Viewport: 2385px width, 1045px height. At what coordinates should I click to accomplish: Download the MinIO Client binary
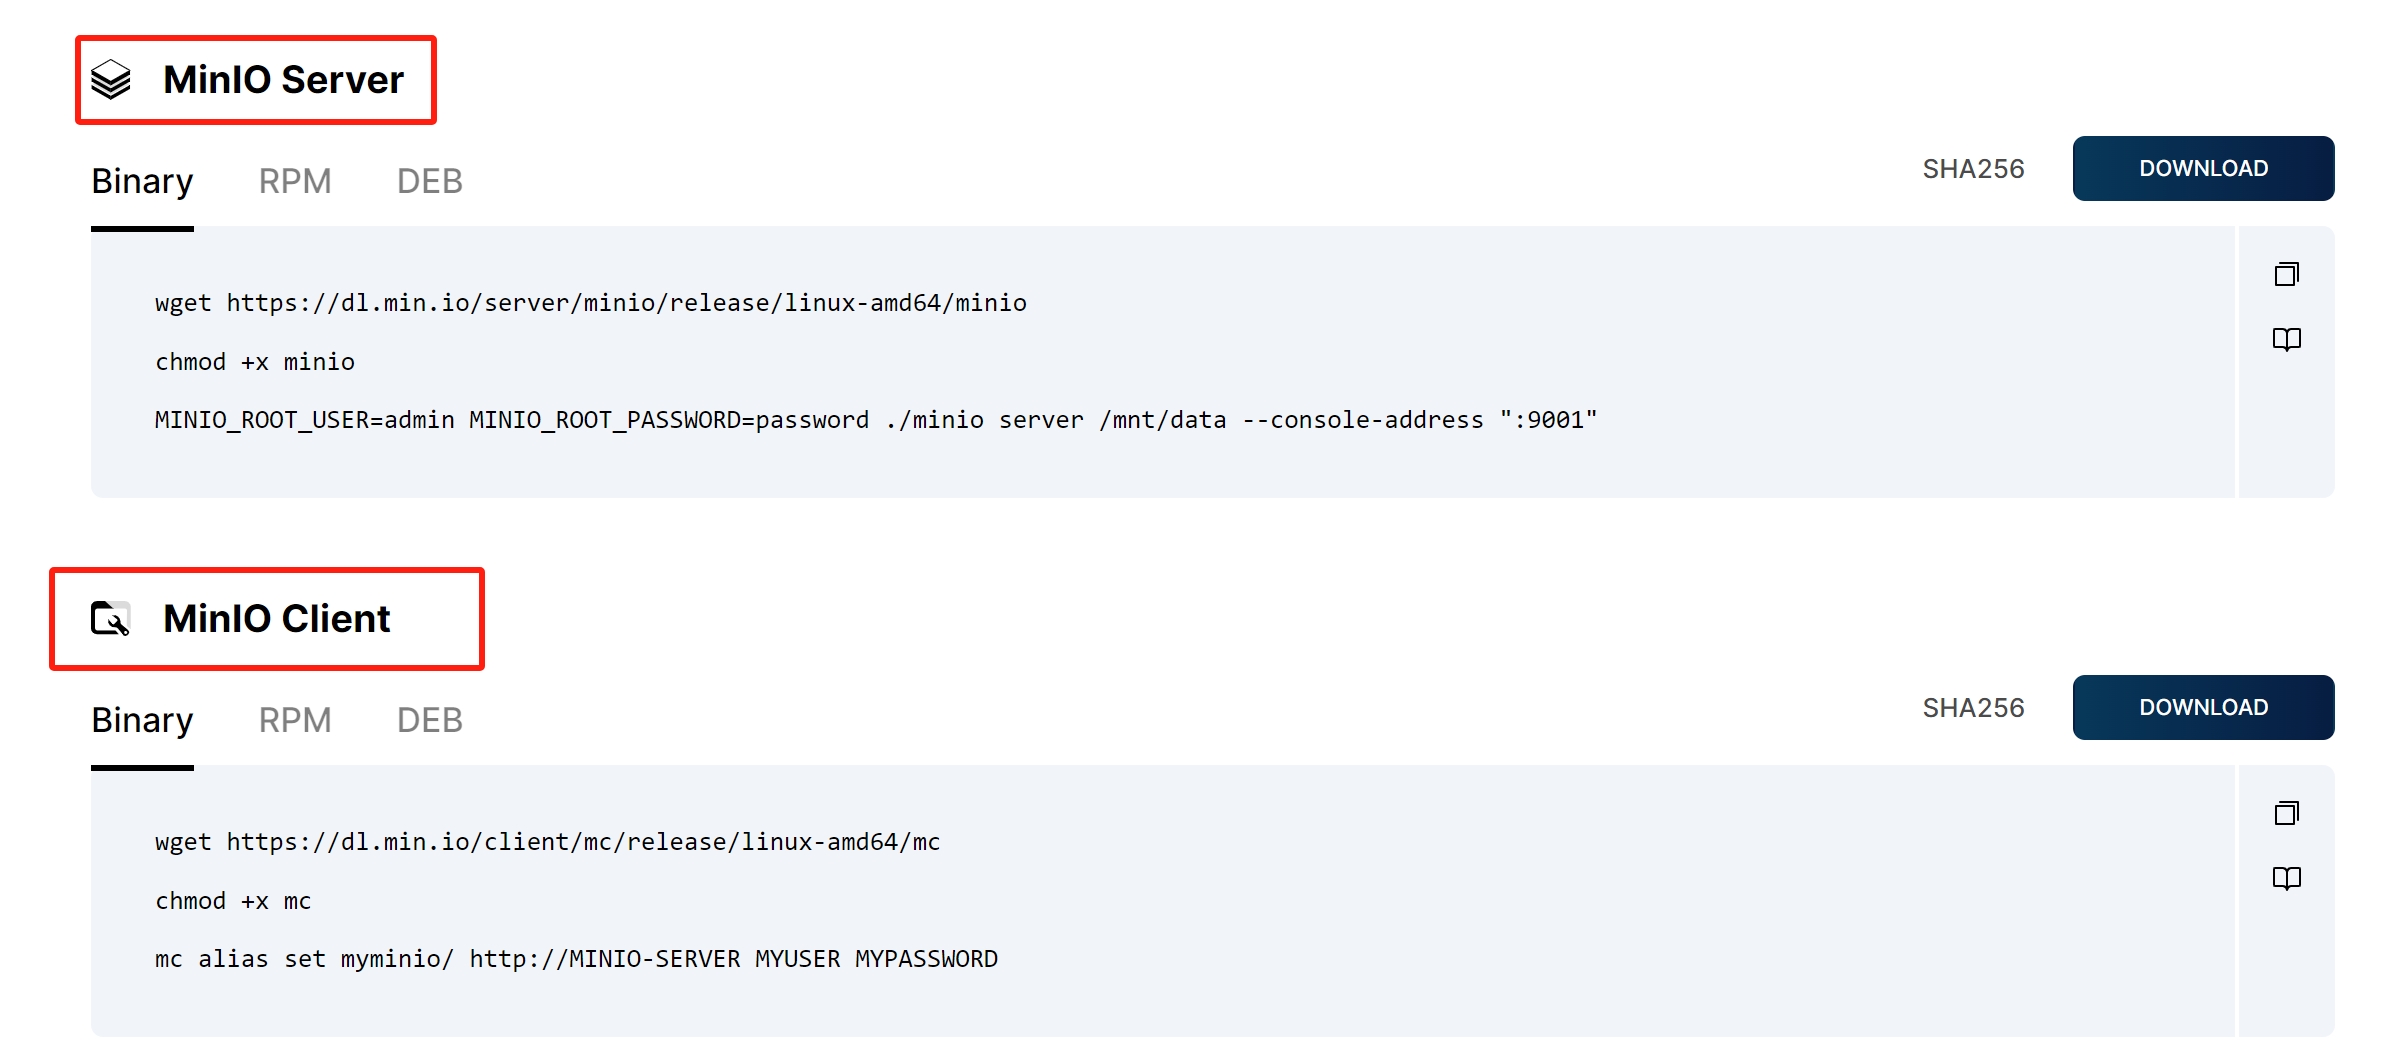pos(2203,708)
